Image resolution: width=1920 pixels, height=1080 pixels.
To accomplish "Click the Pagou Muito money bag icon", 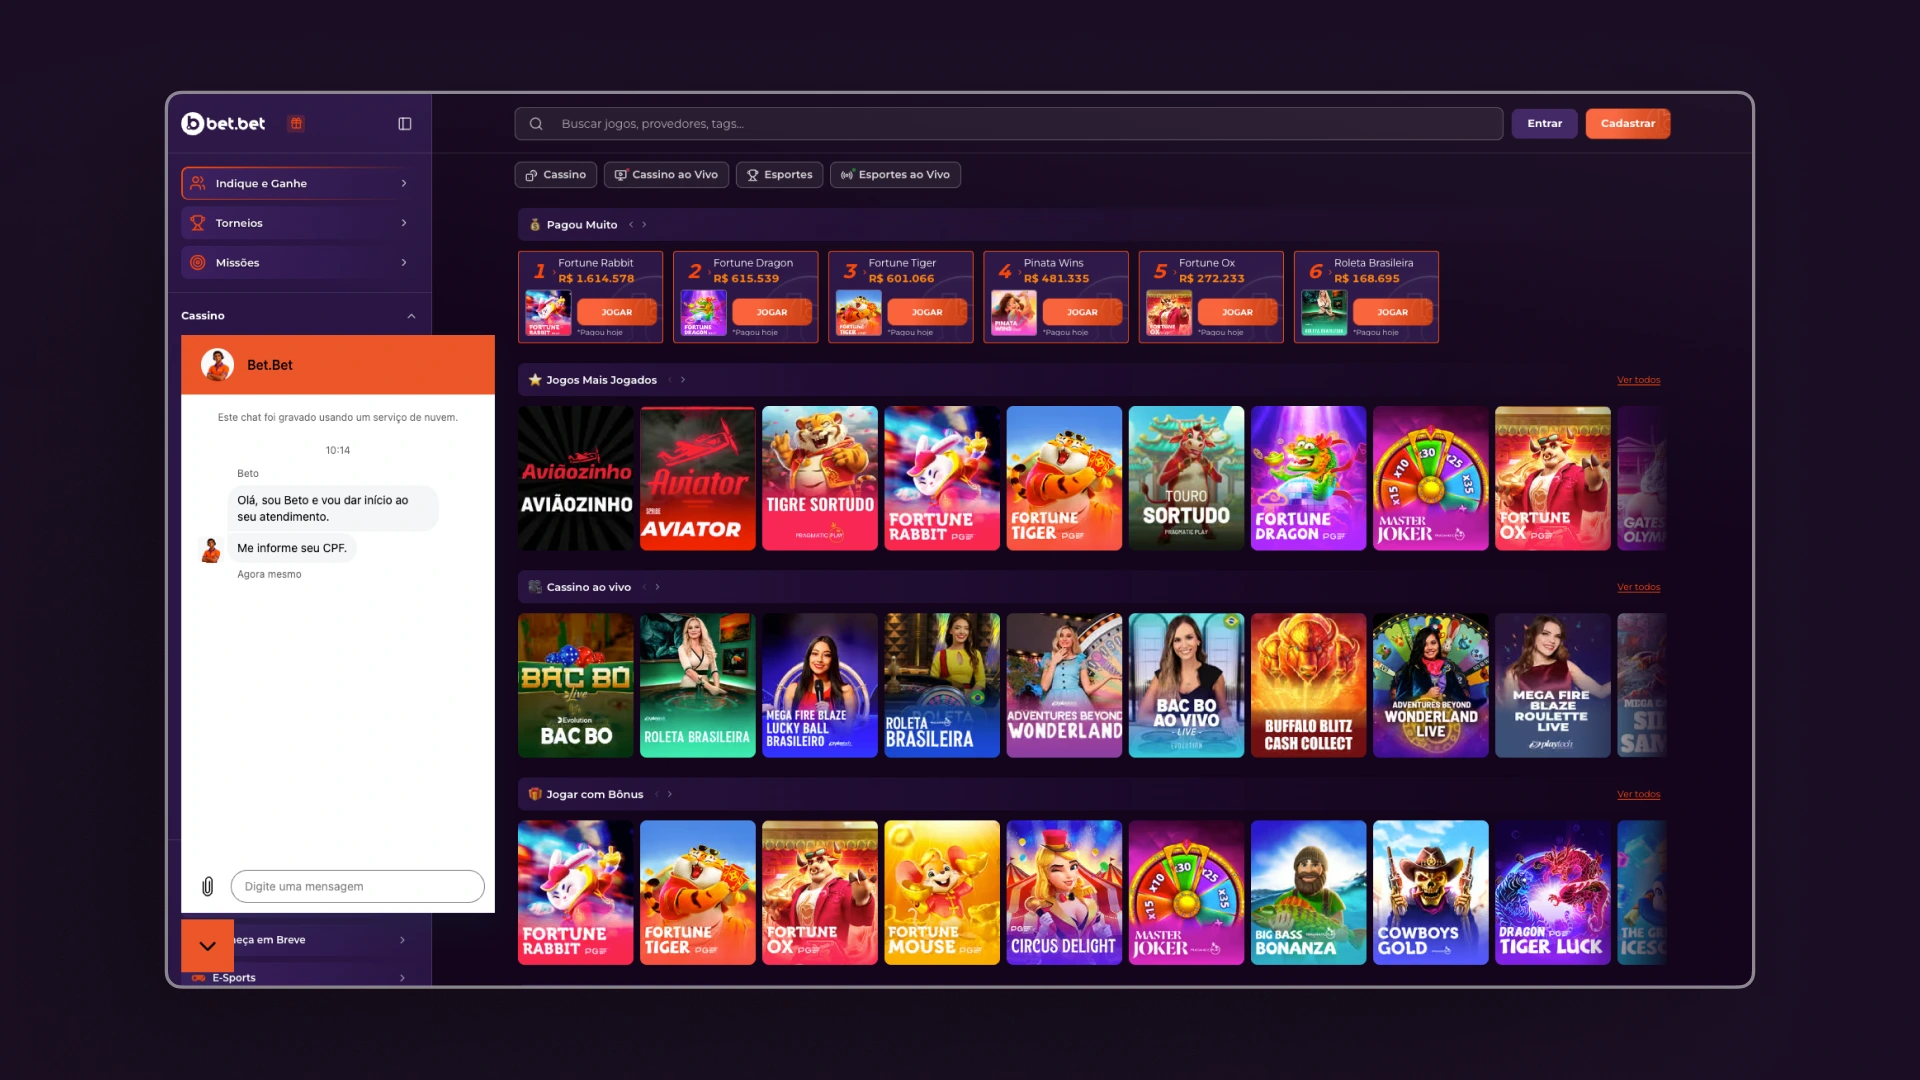I will tap(535, 225).
